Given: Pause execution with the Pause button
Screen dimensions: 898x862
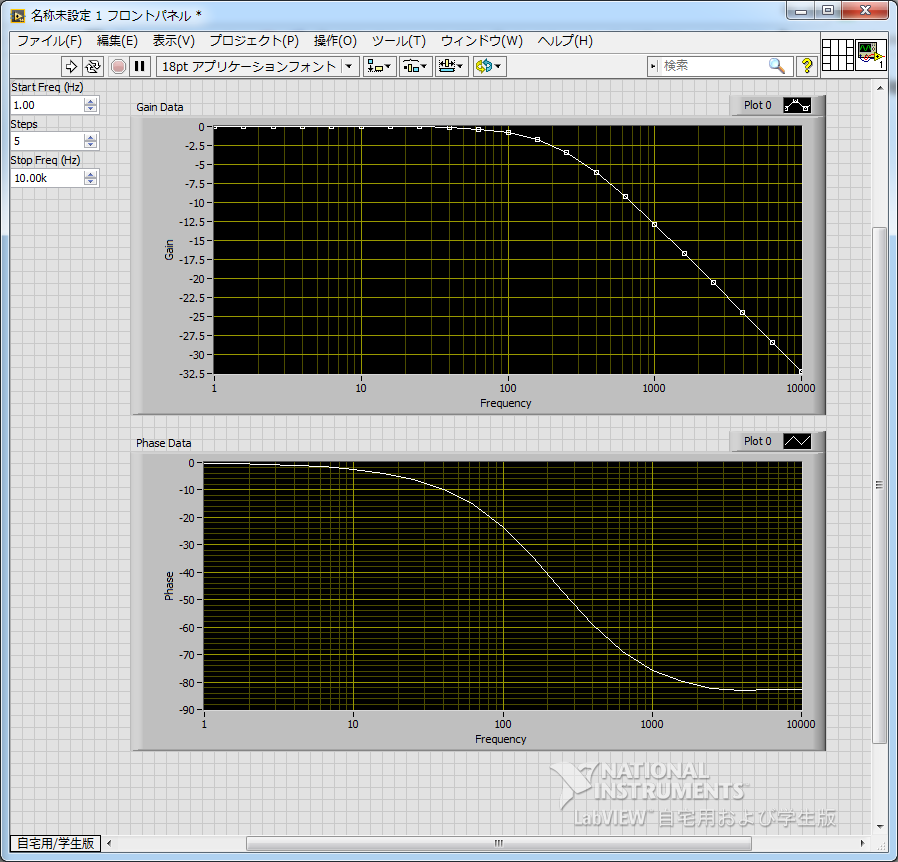Looking at the screenshot, I should pos(140,66).
